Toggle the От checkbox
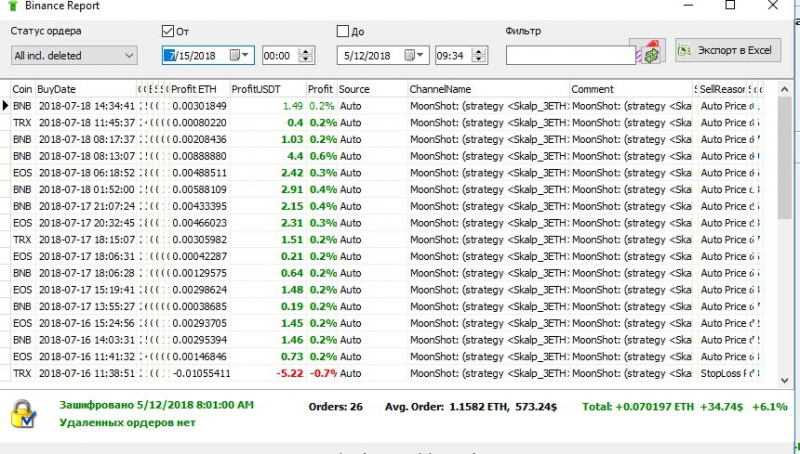The height and width of the screenshot is (454, 800). click(x=168, y=31)
